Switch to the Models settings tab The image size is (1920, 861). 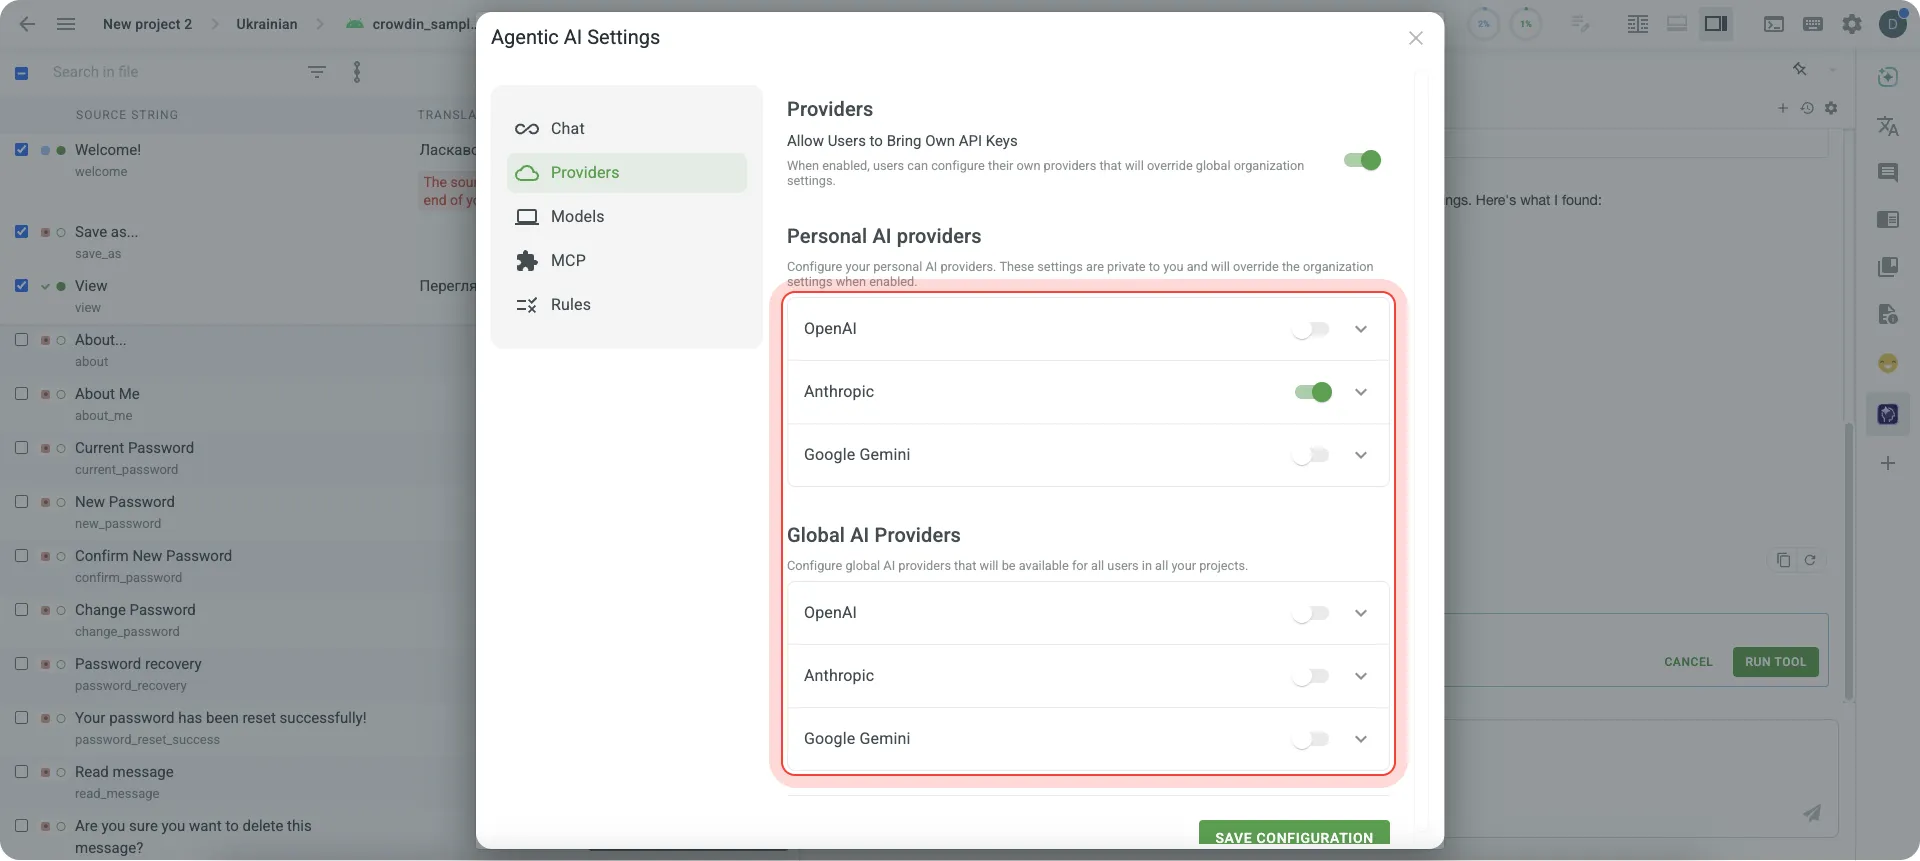577,217
